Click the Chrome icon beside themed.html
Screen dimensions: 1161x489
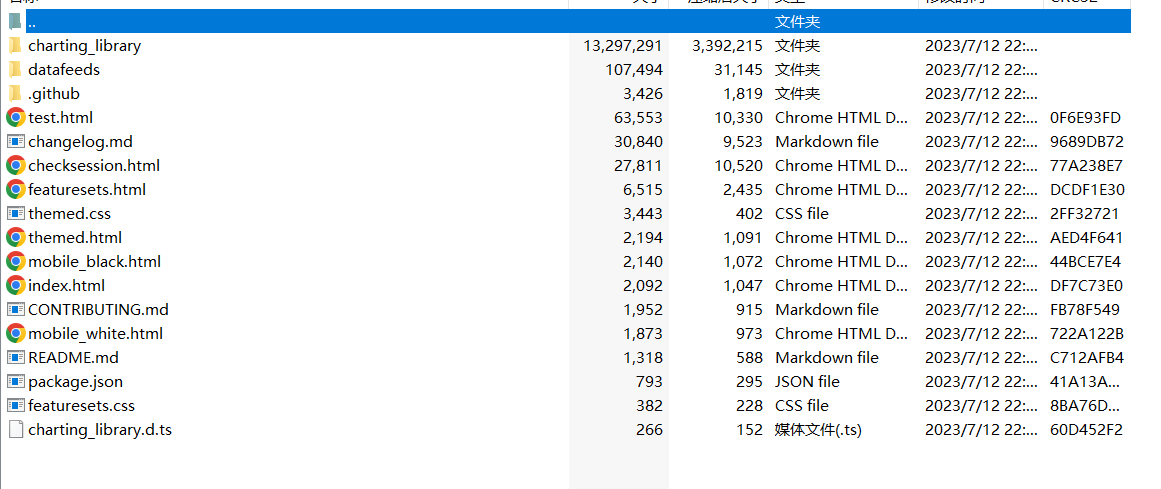tap(16, 238)
